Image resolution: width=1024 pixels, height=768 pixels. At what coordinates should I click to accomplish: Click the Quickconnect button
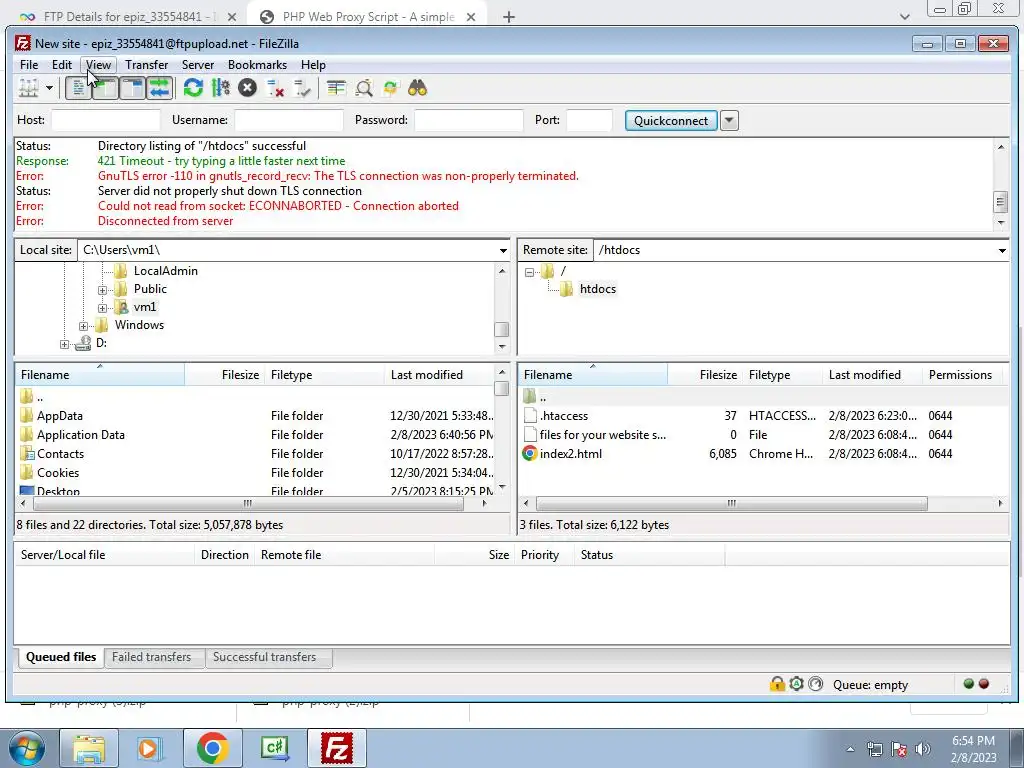tap(671, 121)
